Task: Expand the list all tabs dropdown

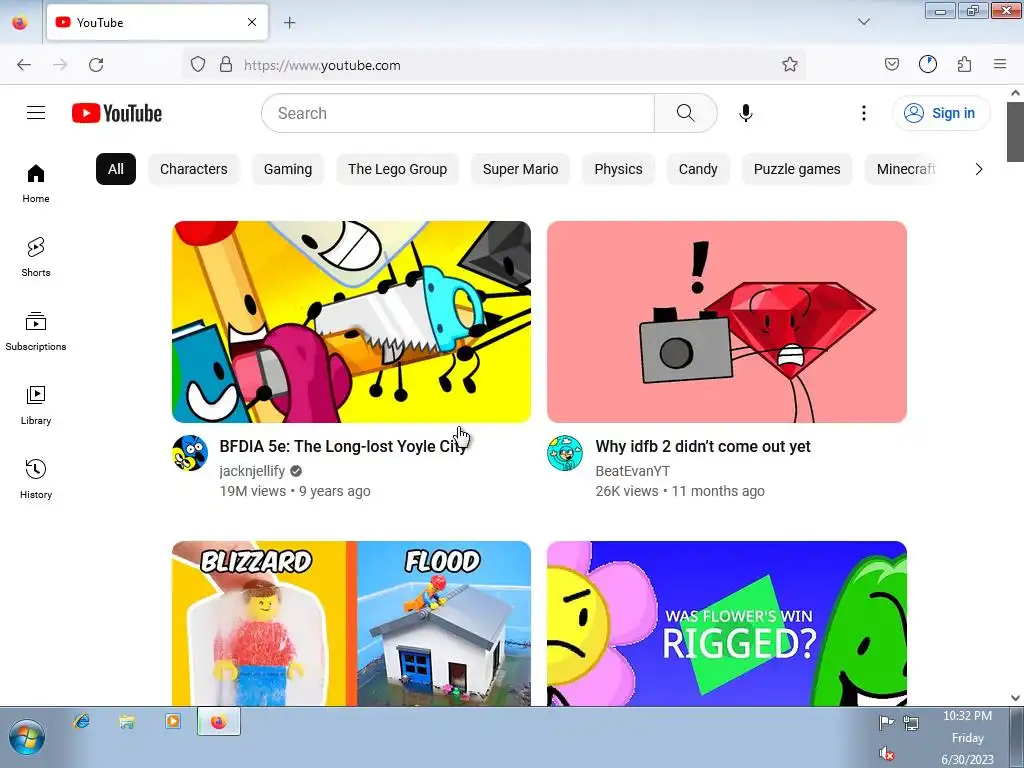Action: [x=864, y=22]
